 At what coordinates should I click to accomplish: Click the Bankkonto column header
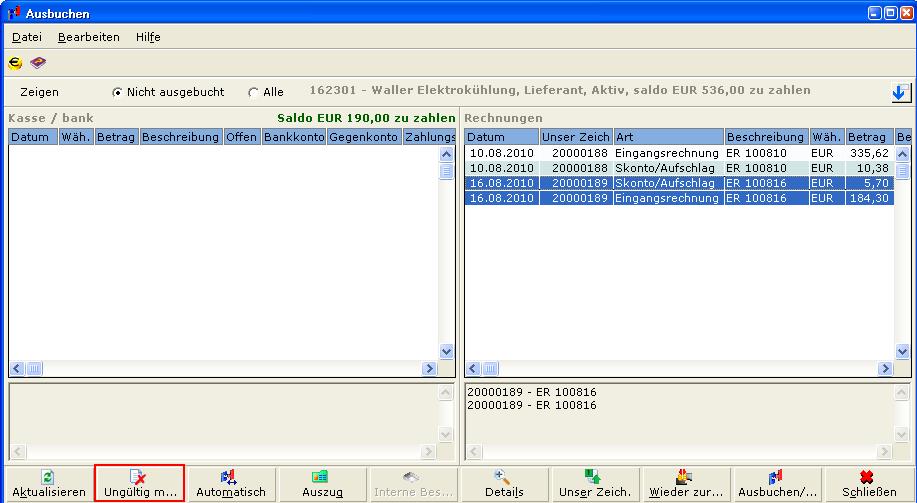(x=294, y=137)
